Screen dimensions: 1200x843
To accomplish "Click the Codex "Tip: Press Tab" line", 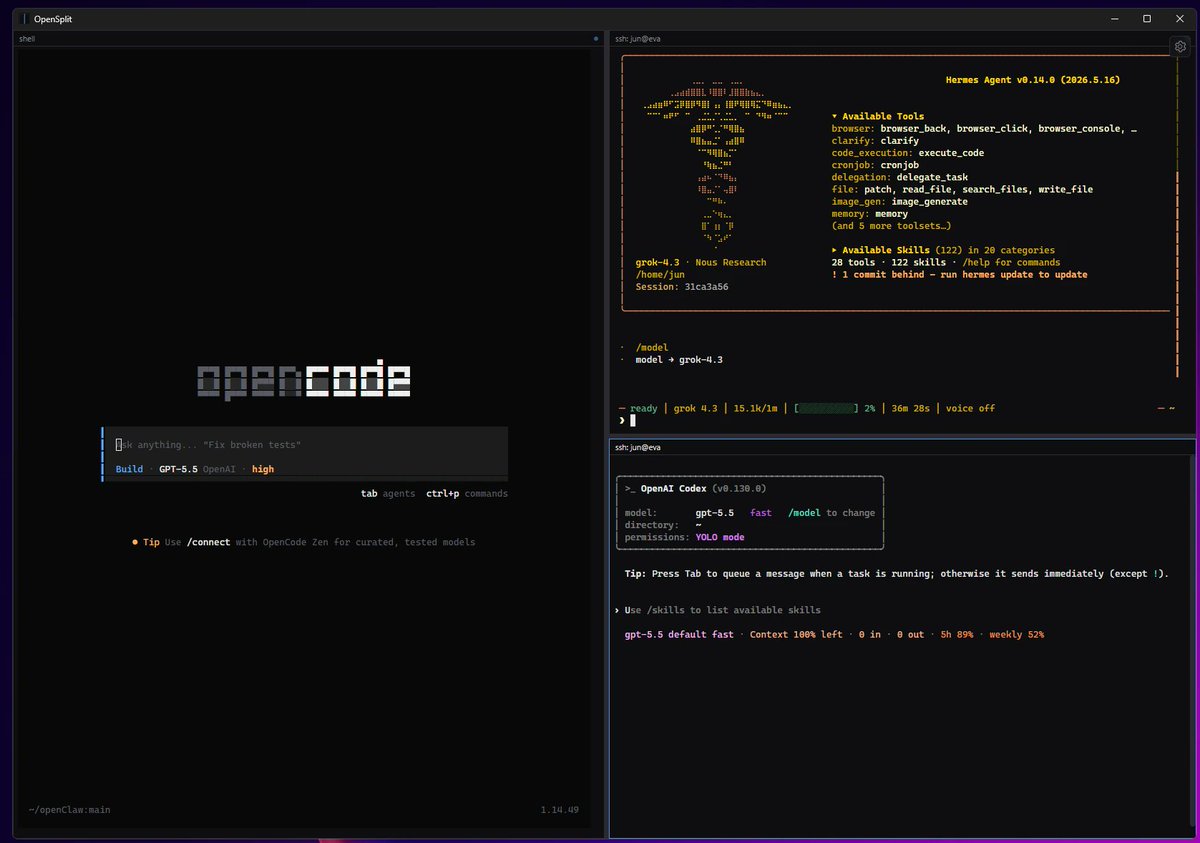I will [896, 574].
